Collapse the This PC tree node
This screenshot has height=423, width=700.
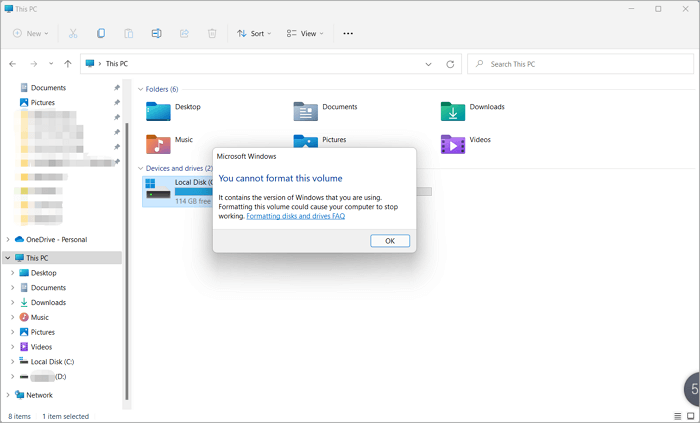point(9,257)
